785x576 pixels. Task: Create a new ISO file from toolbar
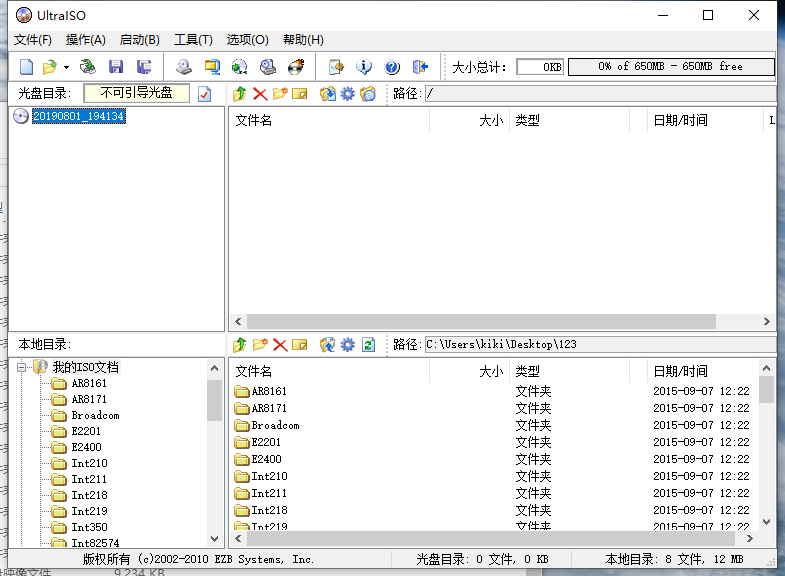pos(27,67)
